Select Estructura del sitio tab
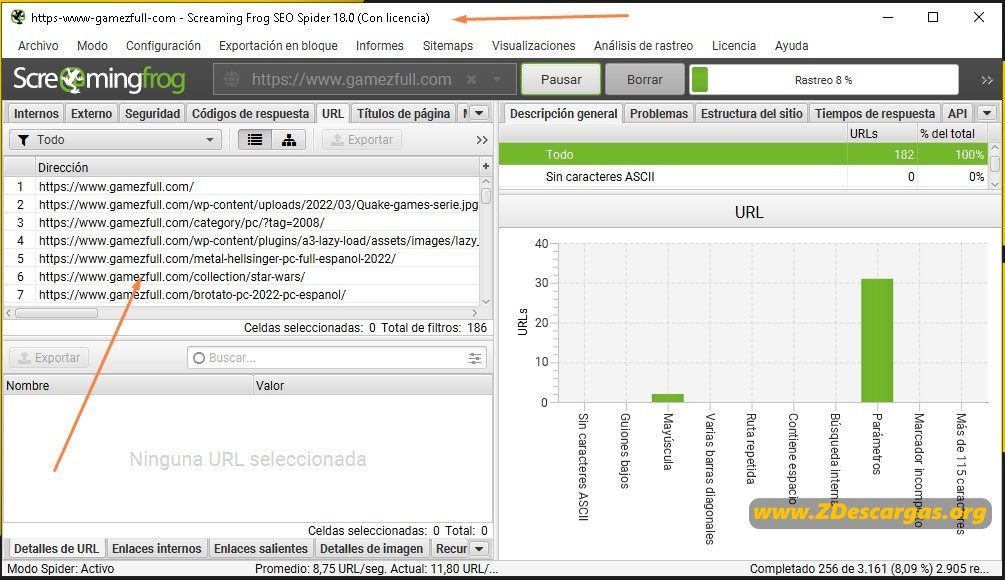The width and height of the screenshot is (1005, 580). click(751, 113)
